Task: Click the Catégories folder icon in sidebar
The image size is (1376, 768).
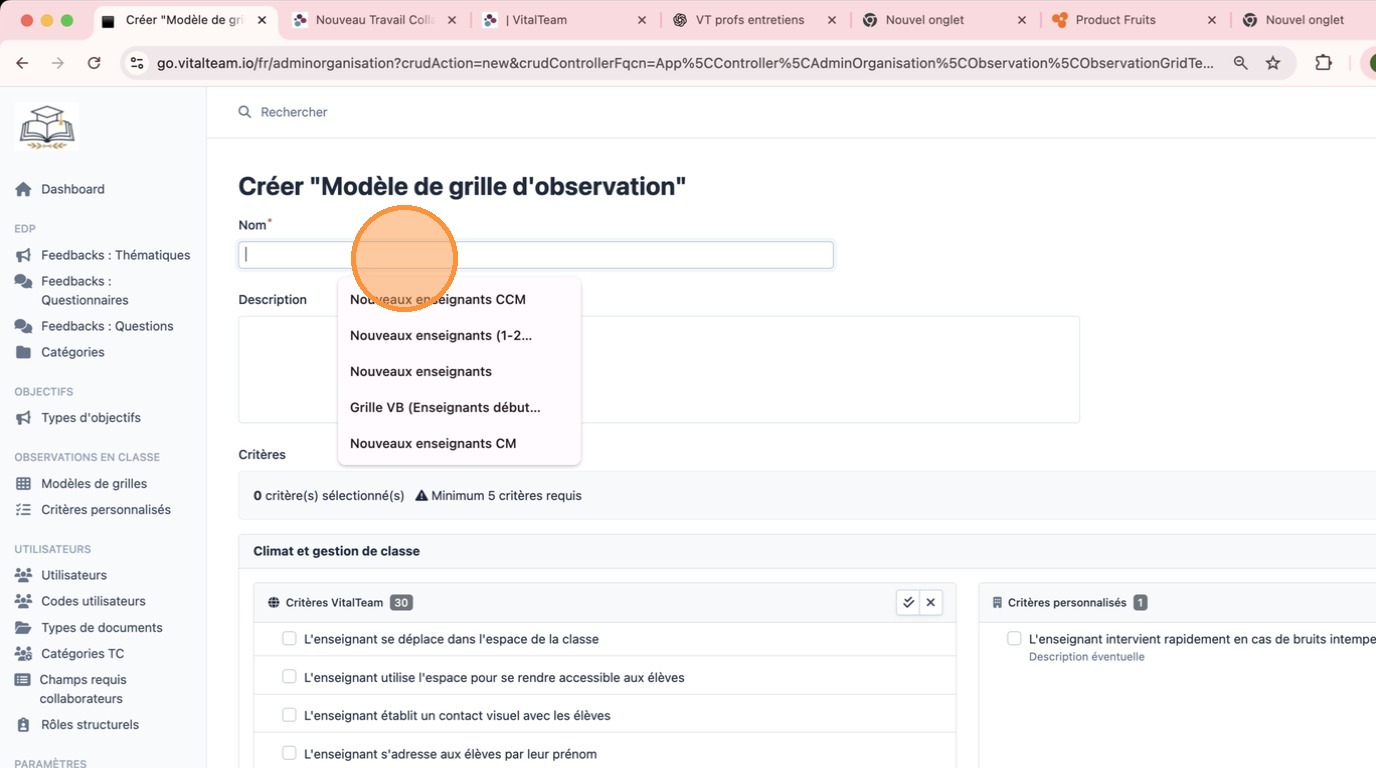Action: [x=23, y=352]
